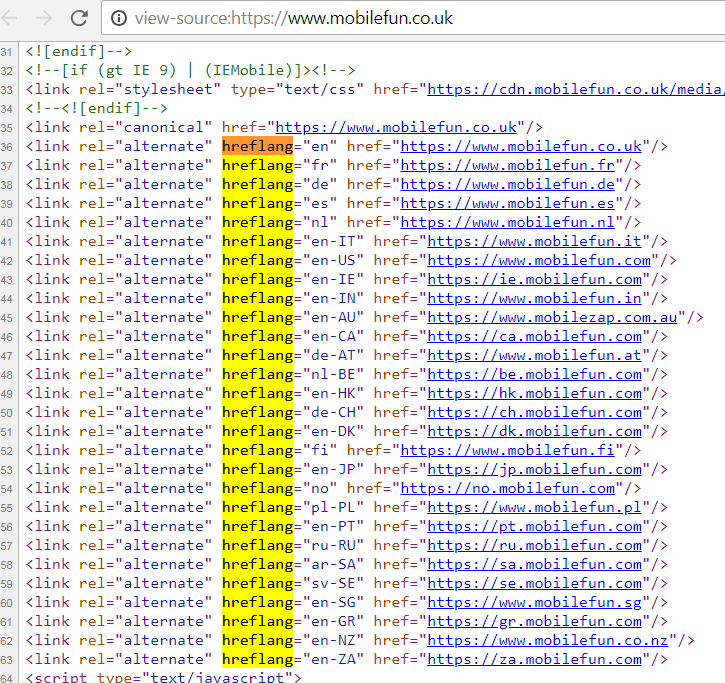Reload the page with refresh icon
The width and height of the screenshot is (725, 683).
point(79,18)
